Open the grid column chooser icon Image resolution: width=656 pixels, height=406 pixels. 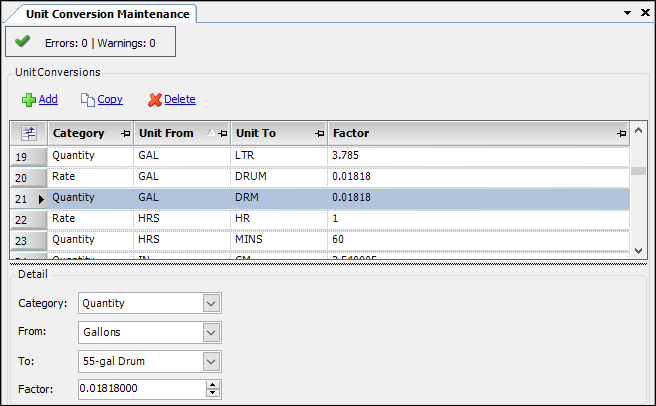tap(28, 133)
